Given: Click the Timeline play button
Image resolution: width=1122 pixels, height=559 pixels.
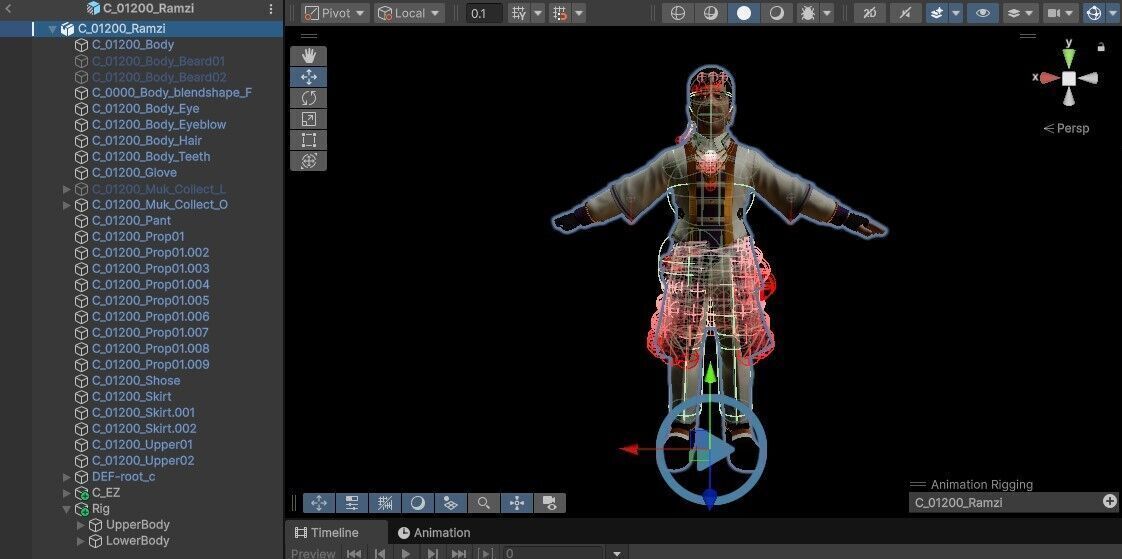Looking at the screenshot, I should click(x=406, y=553).
